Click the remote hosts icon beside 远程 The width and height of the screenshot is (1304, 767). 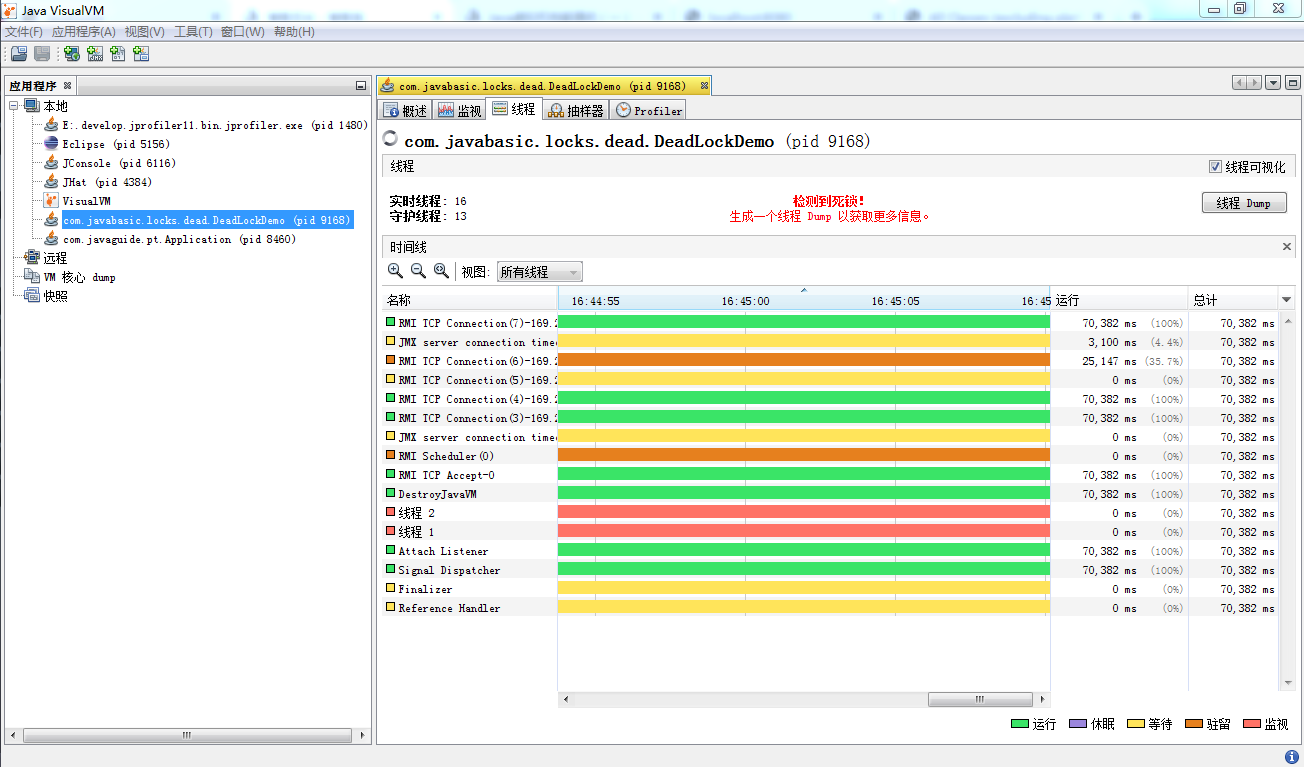(31, 258)
